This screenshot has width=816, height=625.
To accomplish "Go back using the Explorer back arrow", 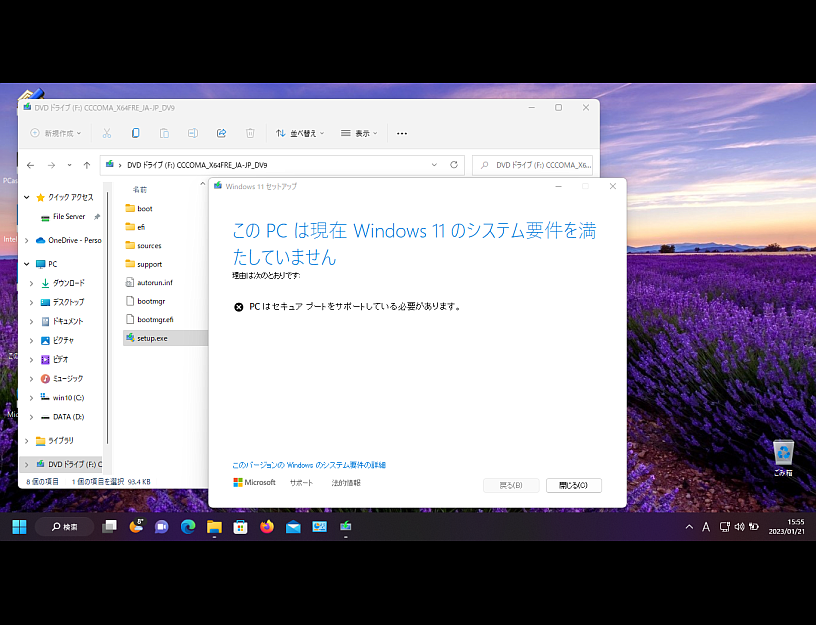I will 31,165.
